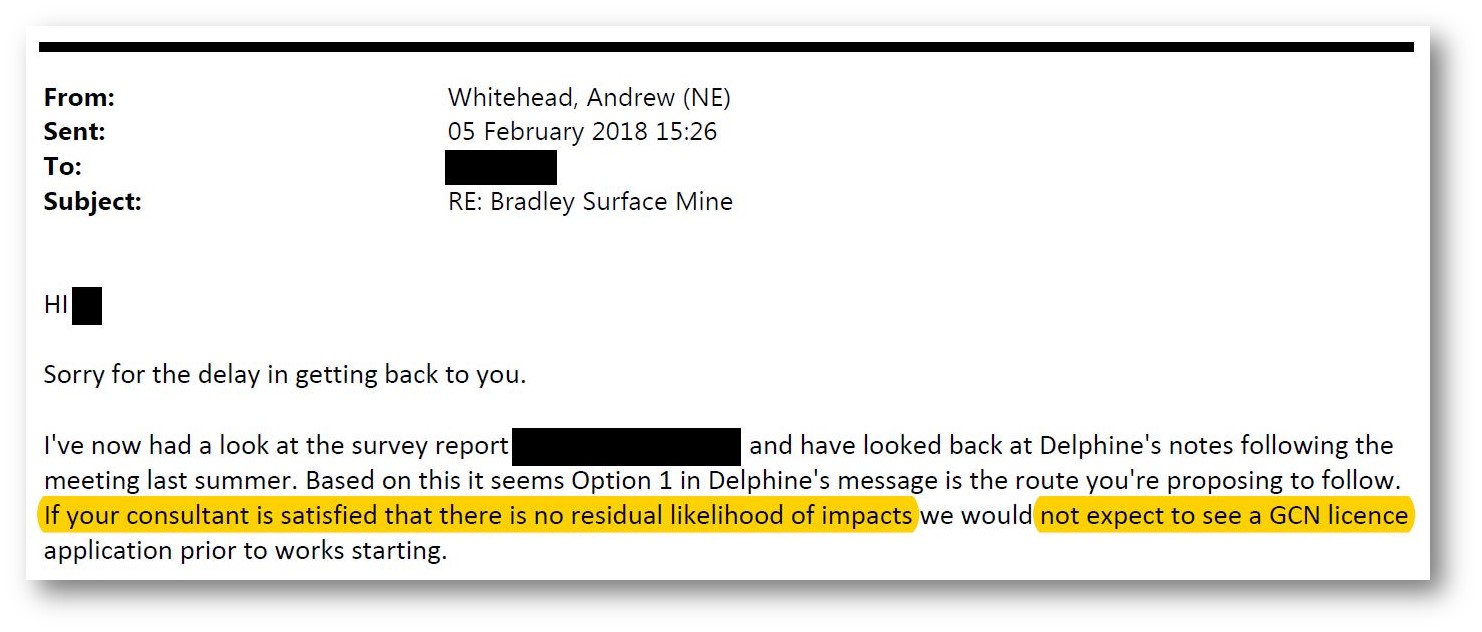Click the text application prior to works starting
Image resolution: width=1482 pixels, height=632 pixels.
pos(245,552)
